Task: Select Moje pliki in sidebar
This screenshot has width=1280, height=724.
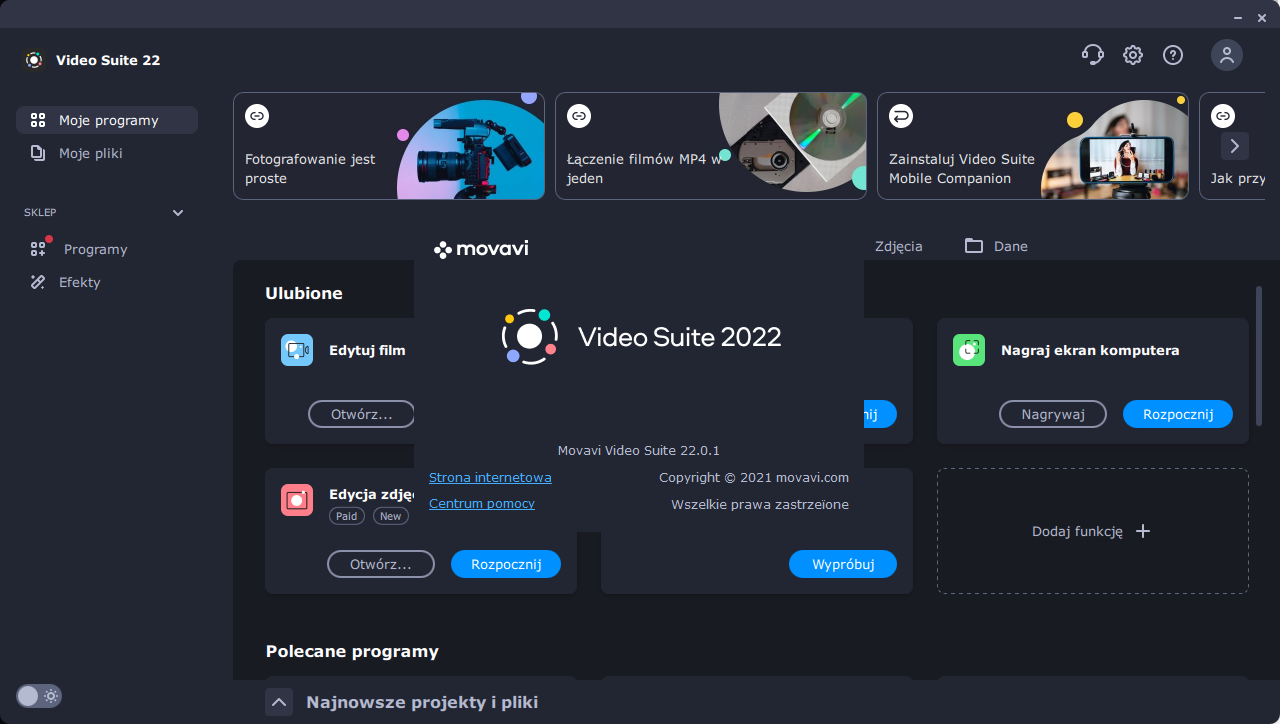Action: 107,153
